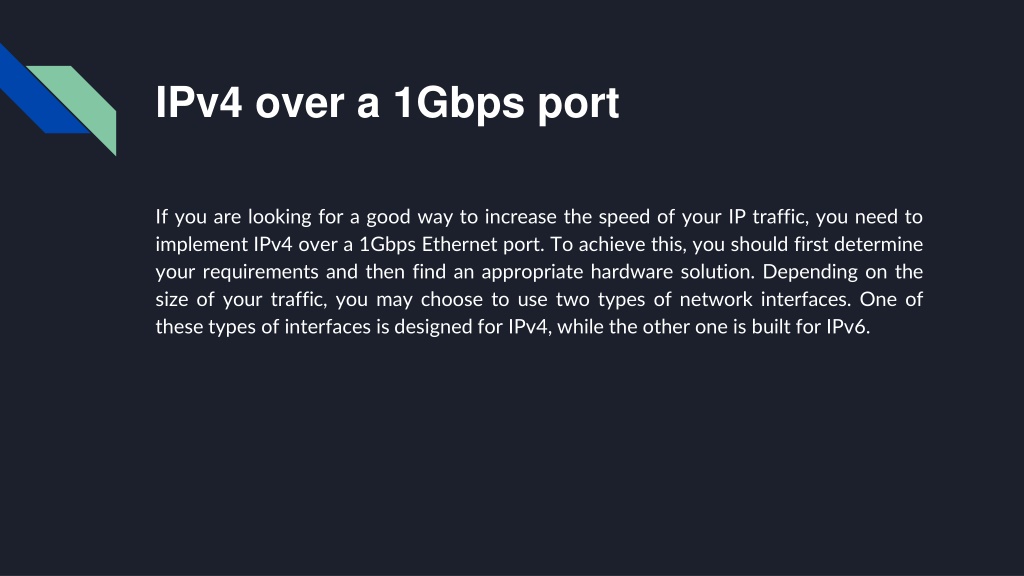Click the word 'port' in the title

(x=578, y=104)
